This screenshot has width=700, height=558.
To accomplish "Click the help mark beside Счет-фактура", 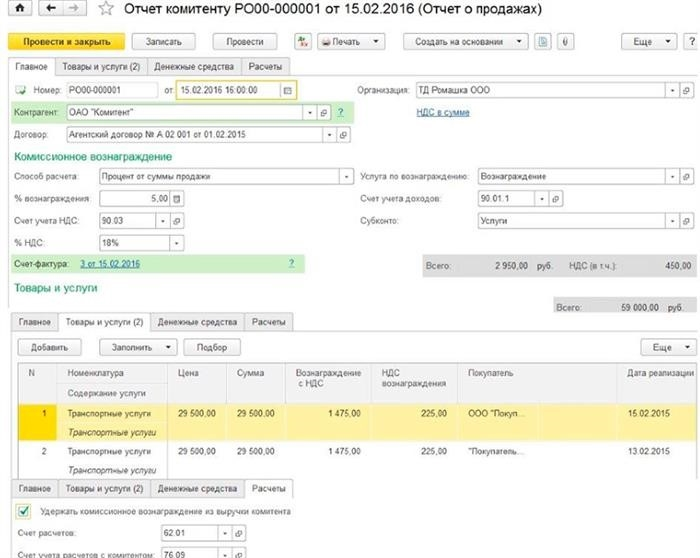I will [292, 263].
